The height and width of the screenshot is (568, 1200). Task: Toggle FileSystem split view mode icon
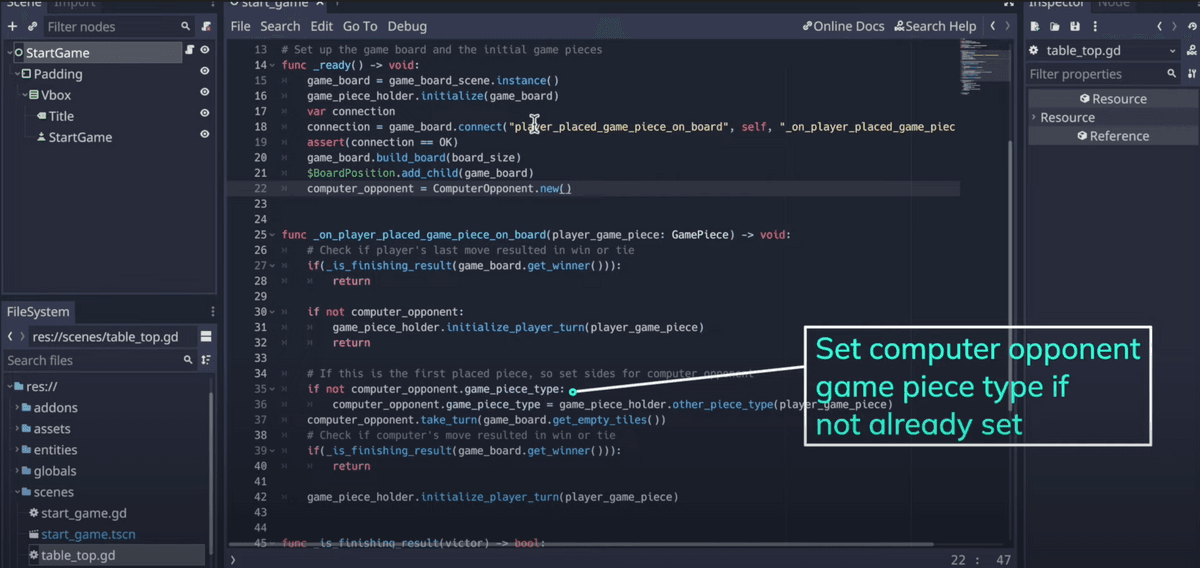206,337
